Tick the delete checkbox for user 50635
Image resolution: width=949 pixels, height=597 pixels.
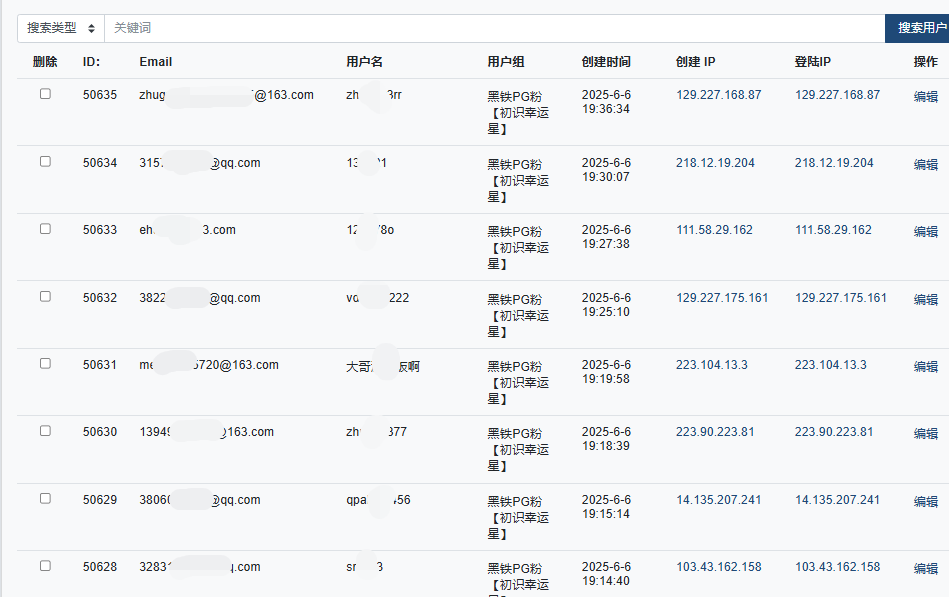45,94
